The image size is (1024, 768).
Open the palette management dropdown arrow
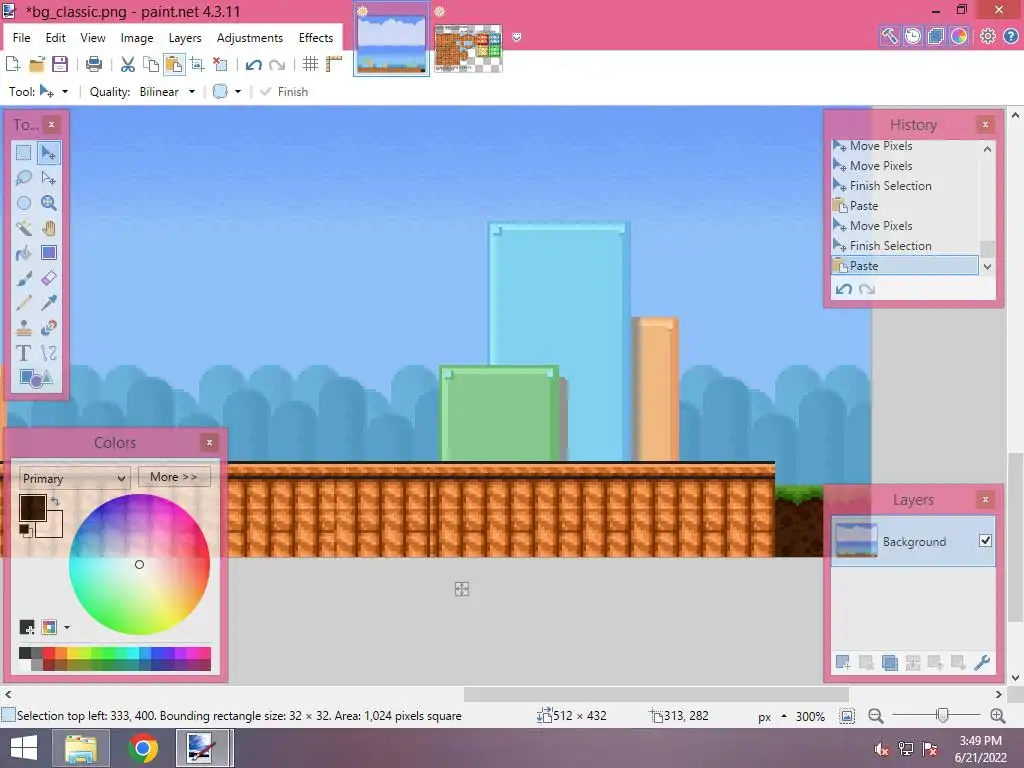pyautogui.click(x=67, y=628)
